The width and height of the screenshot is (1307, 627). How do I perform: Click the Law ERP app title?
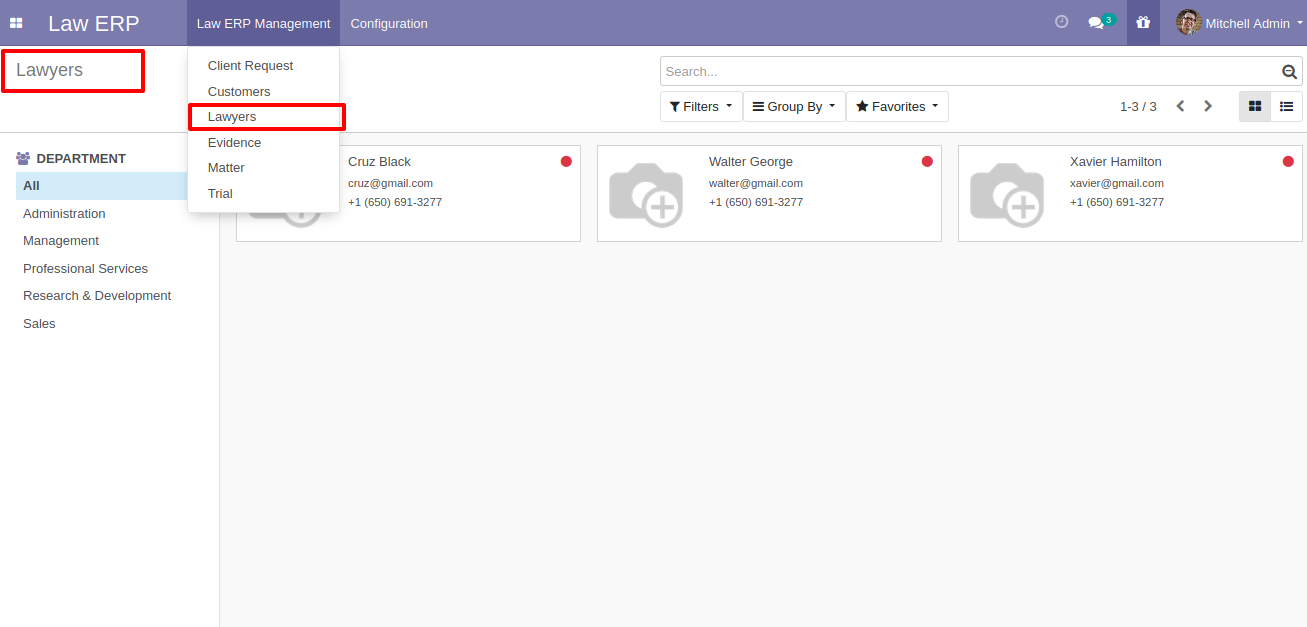click(x=93, y=23)
